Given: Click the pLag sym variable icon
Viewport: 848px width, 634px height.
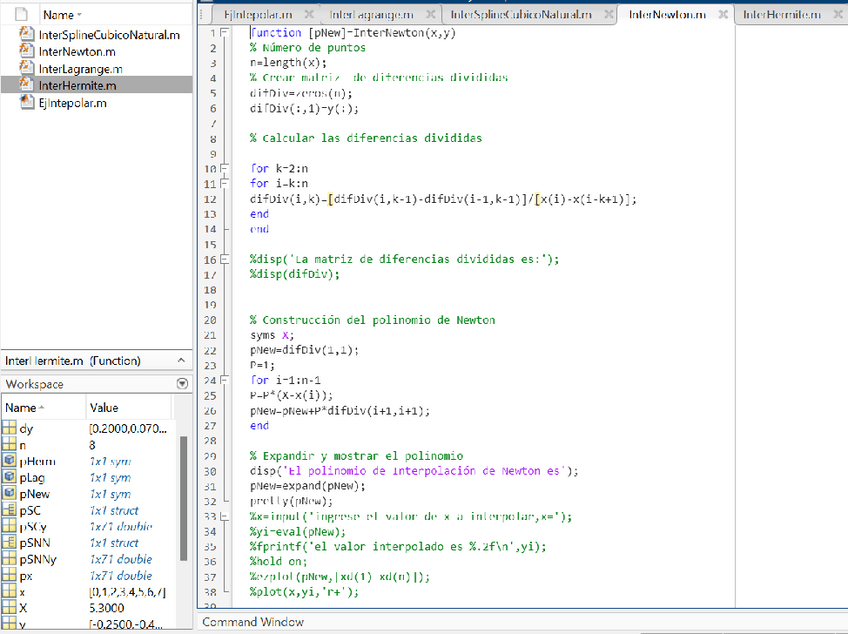Looking at the screenshot, I should 9,478.
